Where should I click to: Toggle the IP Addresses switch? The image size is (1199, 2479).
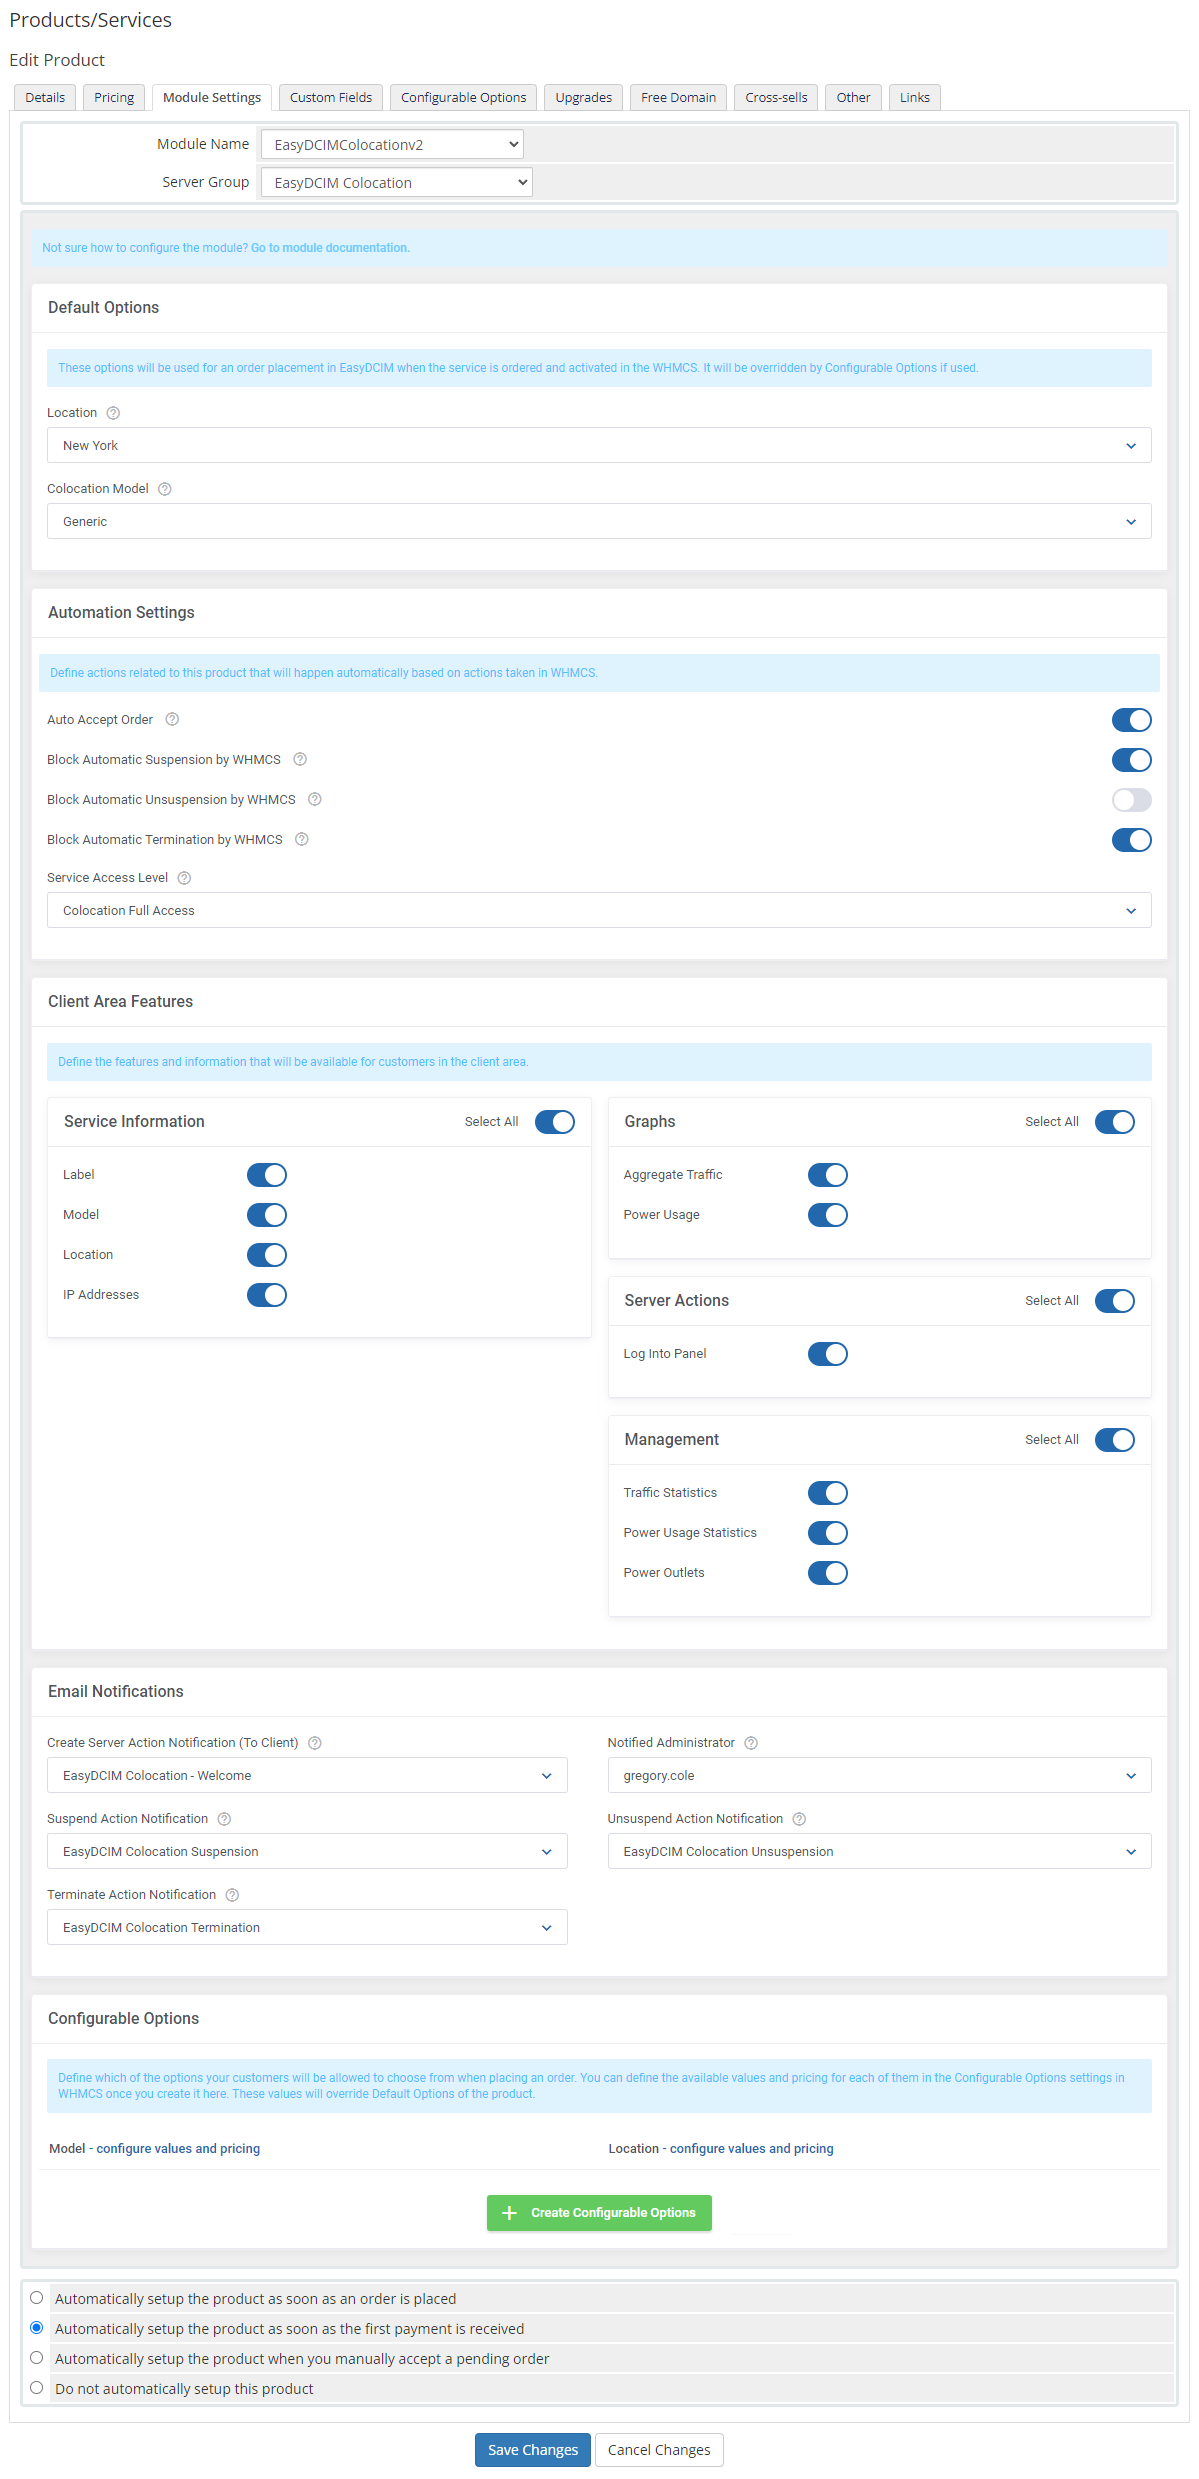click(x=267, y=1295)
